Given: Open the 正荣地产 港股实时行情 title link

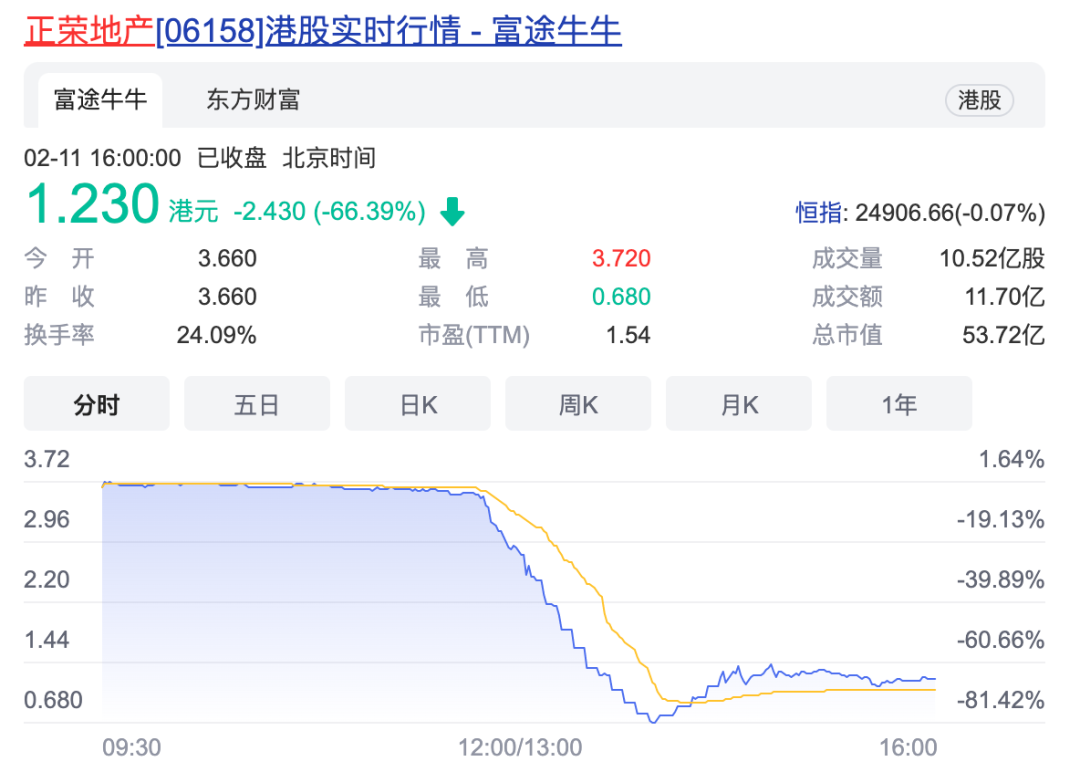Looking at the screenshot, I should tap(322, 30).
